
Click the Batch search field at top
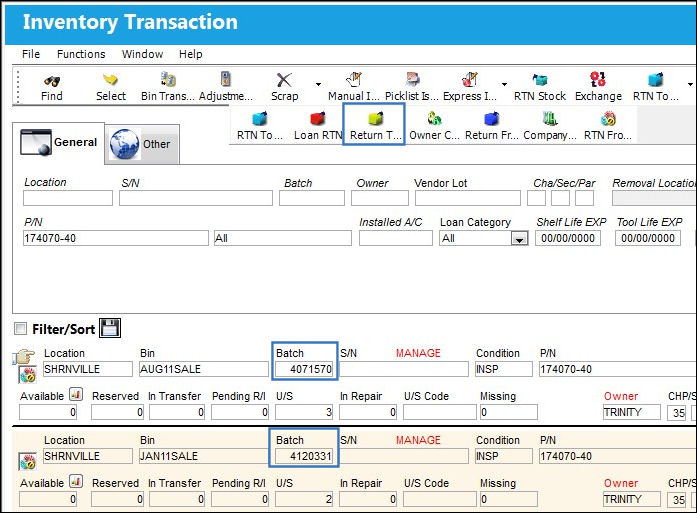312,198
